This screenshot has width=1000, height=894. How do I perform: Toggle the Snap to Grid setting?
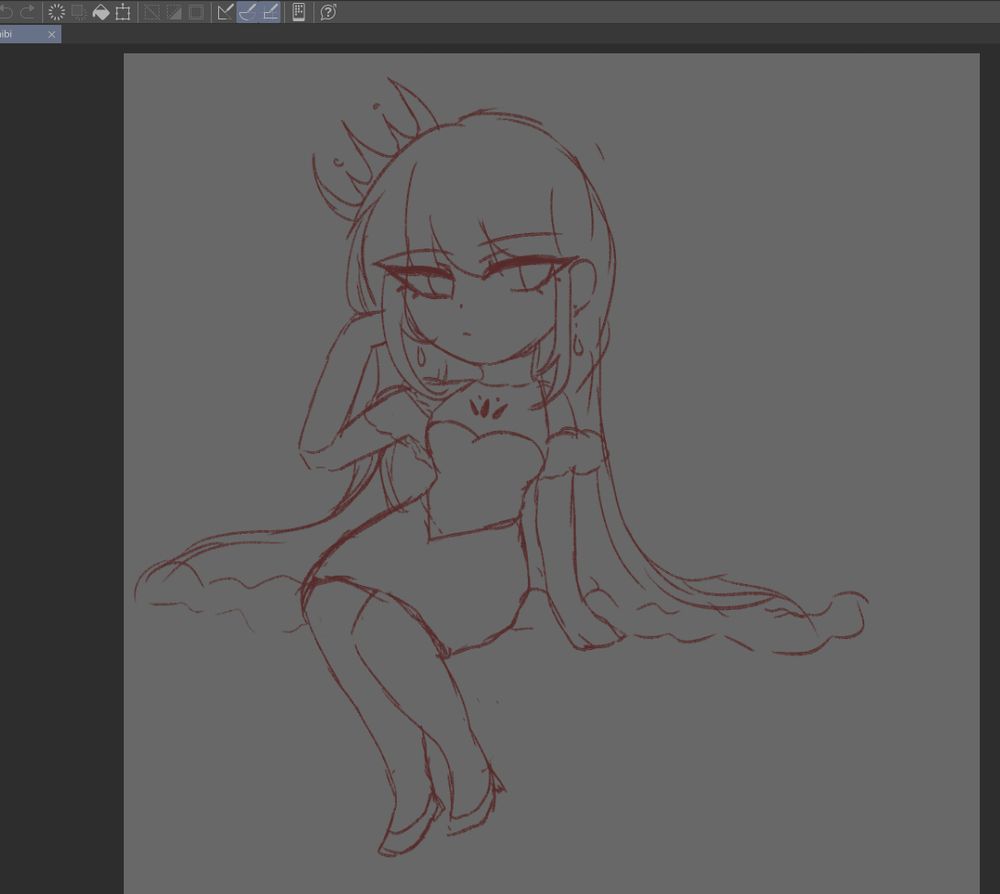(x=268, y=12)
